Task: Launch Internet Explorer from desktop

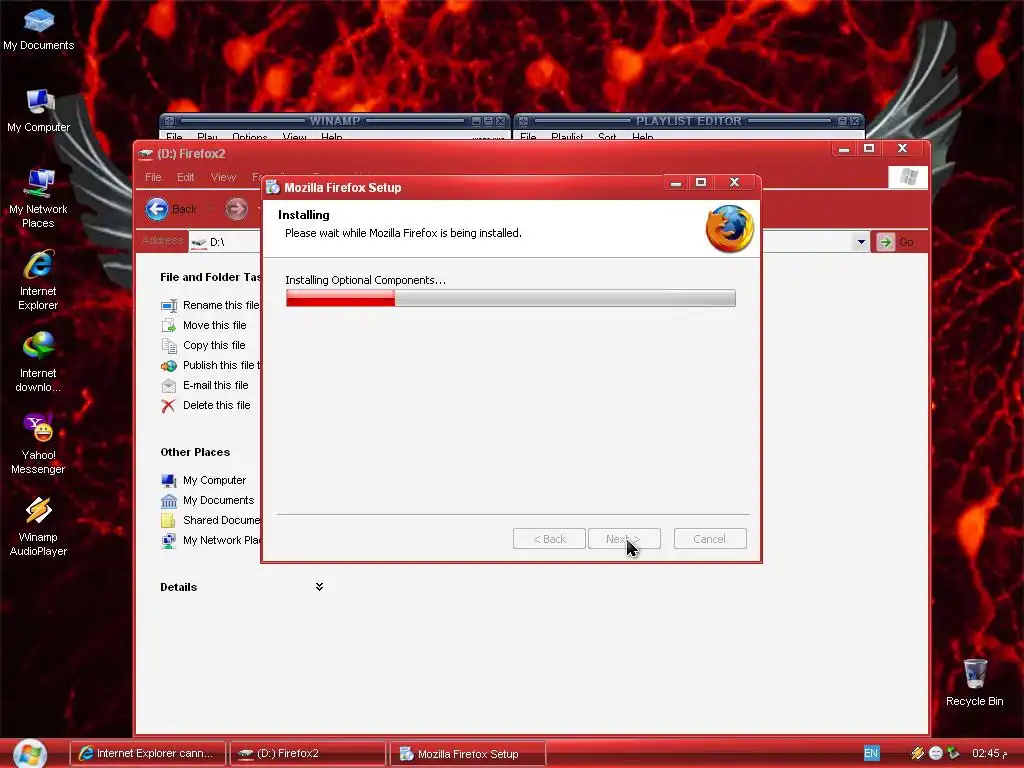Action: pyautogui.click(x=39, y=280)
